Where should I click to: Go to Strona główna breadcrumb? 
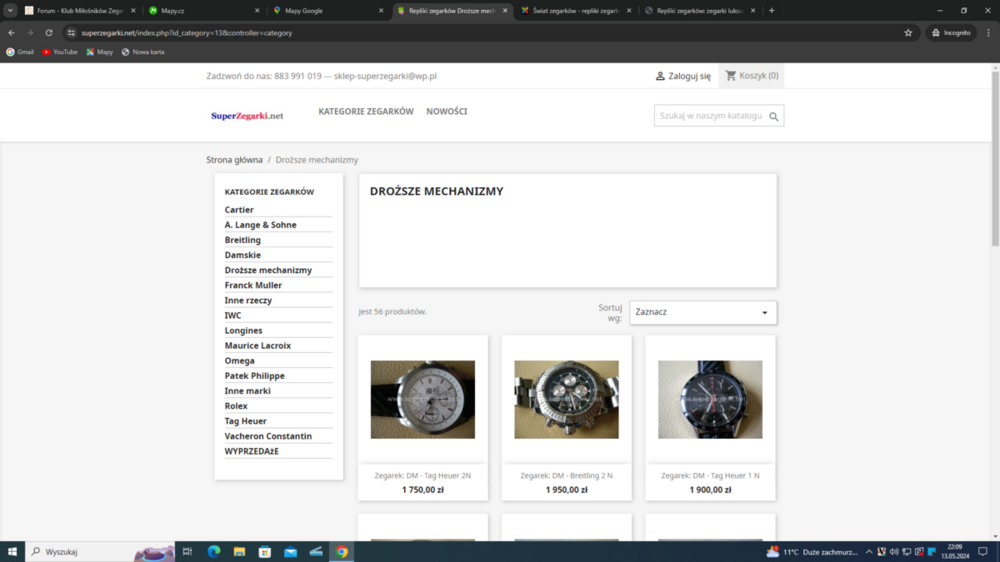click(x=234, y=159)
